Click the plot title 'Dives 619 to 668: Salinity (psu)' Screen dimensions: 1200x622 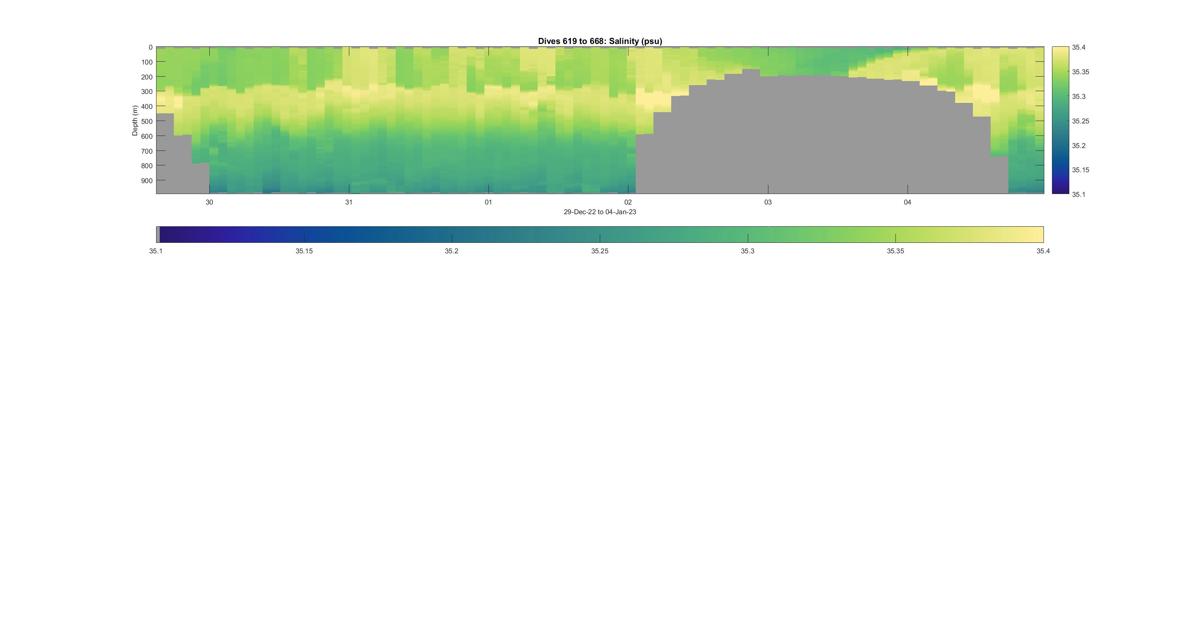click(600, 41)
